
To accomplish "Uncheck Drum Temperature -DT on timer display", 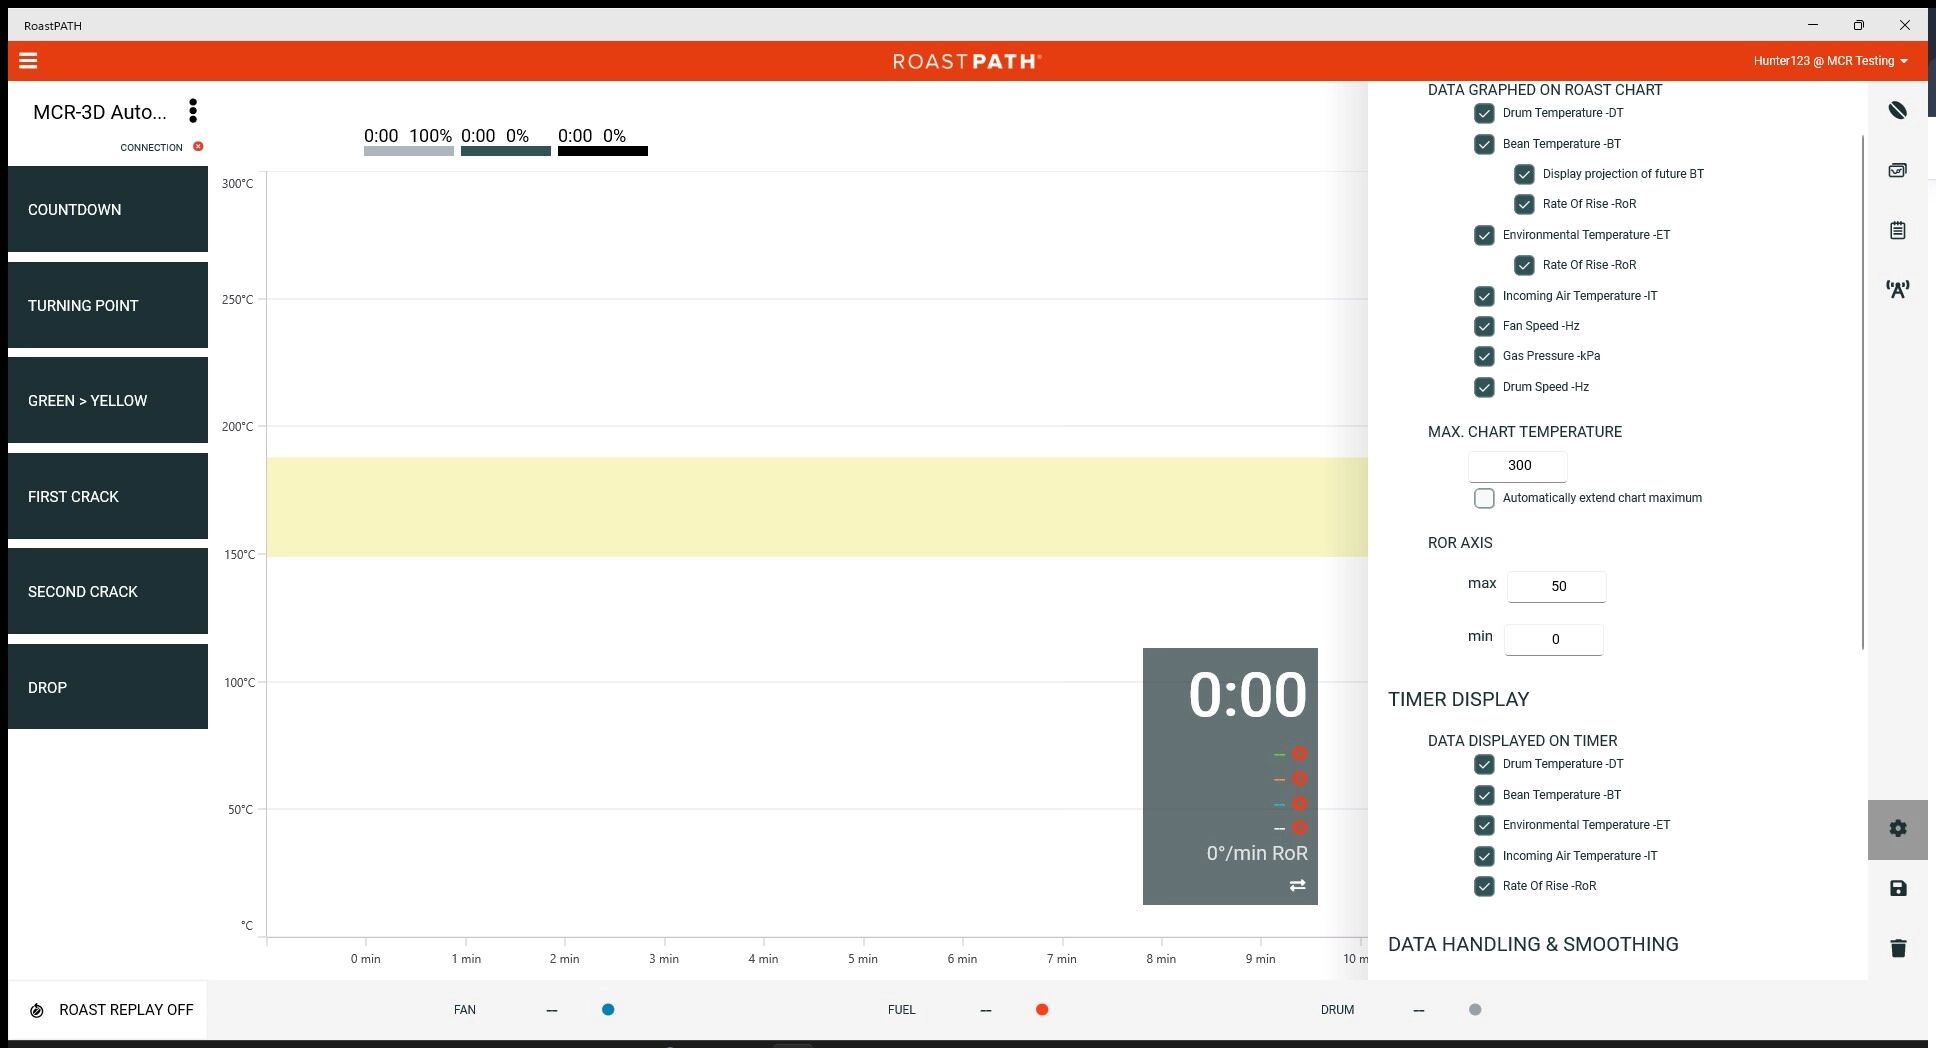I will [x=1484, y=764].
